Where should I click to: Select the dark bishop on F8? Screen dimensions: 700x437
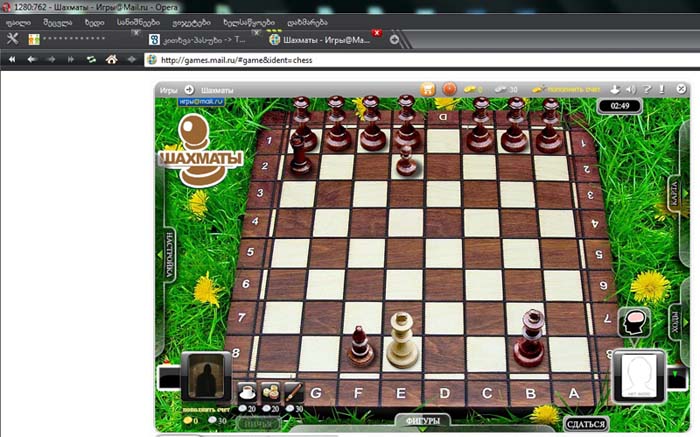(x=360, y=346)
